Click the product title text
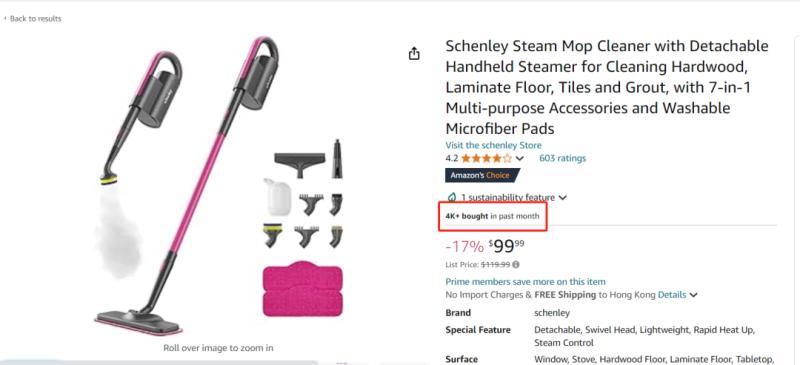This screenshot has width=800, height=365. coord(607,87)
